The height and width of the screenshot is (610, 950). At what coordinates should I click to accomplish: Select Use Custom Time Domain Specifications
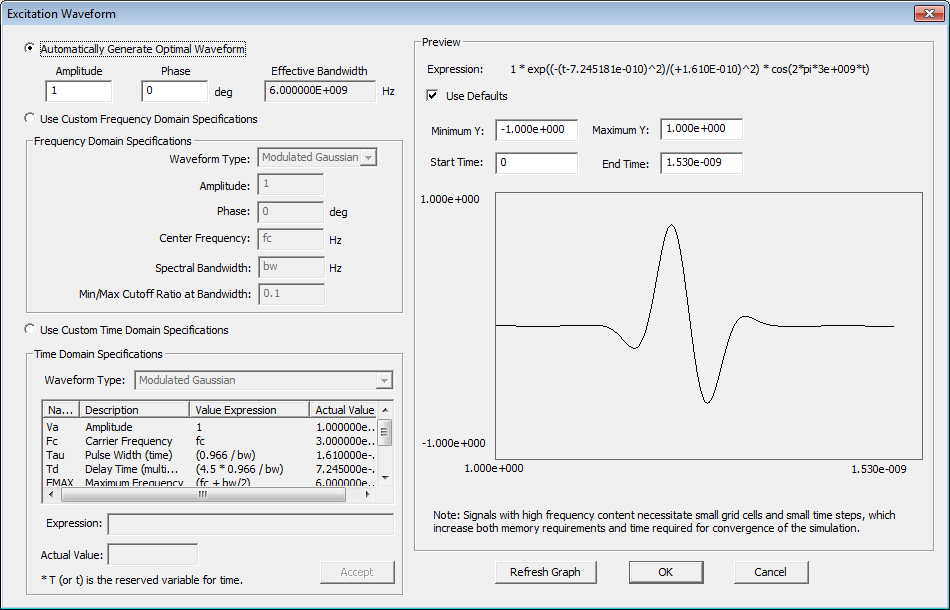(x=30, y=330)
